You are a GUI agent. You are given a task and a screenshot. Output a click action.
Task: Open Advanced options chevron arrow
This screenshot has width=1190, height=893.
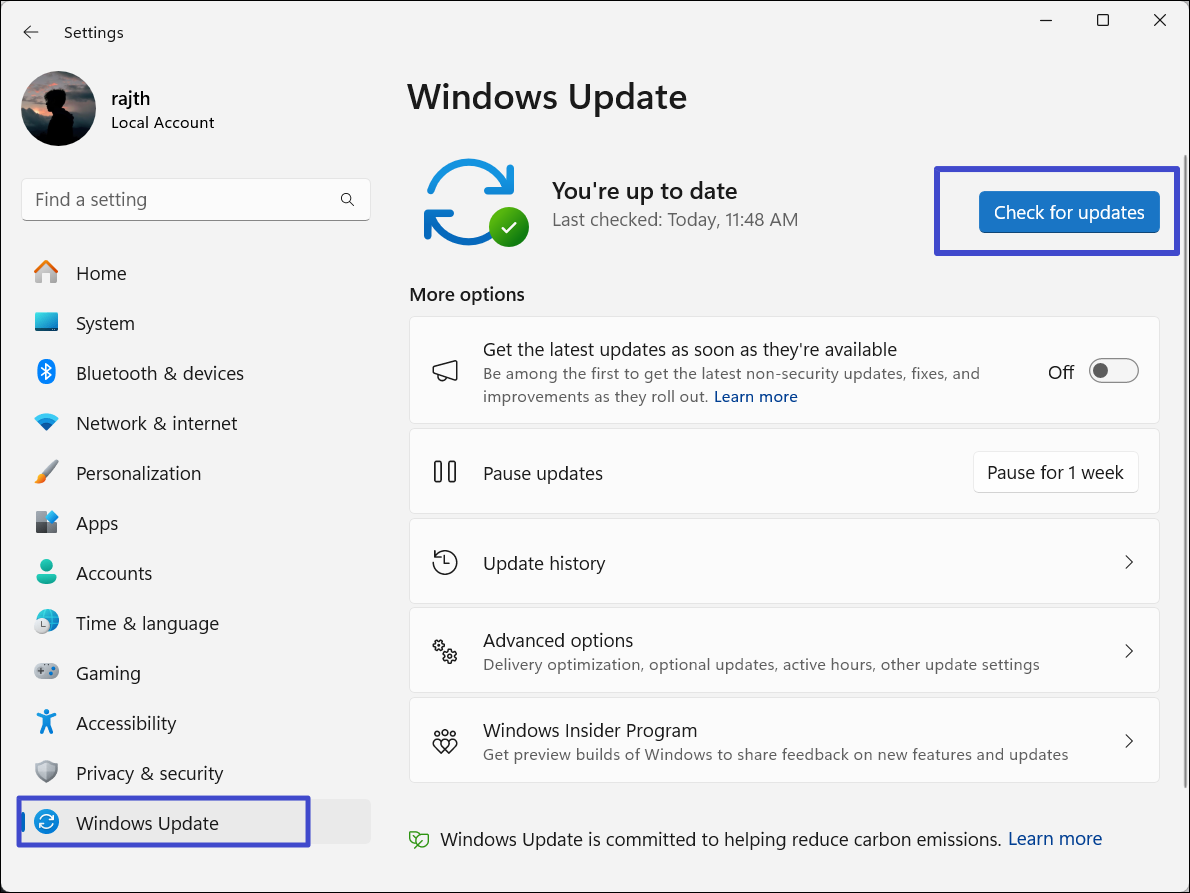point(1128,651)
